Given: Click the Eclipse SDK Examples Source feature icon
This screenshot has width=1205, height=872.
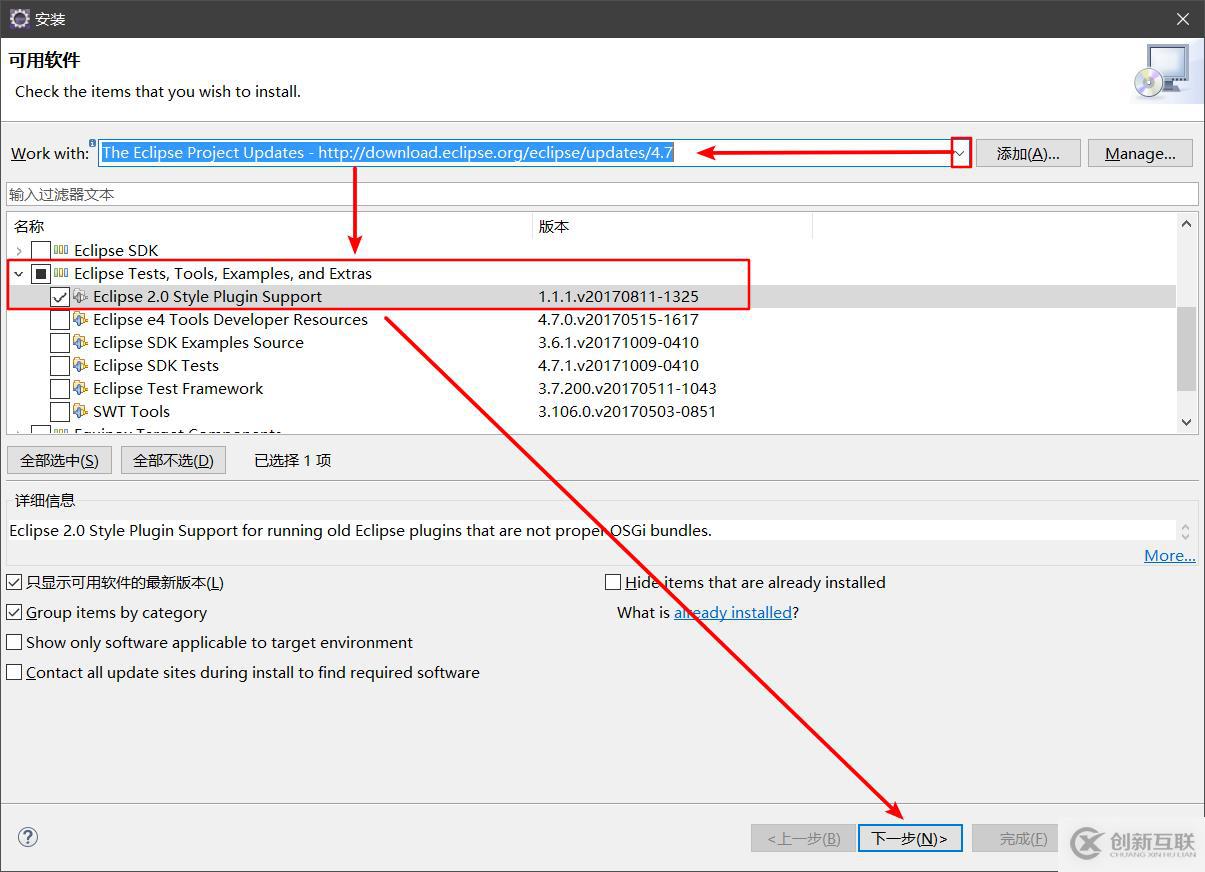Looking at the screenshot, I should pyautogui.click(x=81, y=342).
